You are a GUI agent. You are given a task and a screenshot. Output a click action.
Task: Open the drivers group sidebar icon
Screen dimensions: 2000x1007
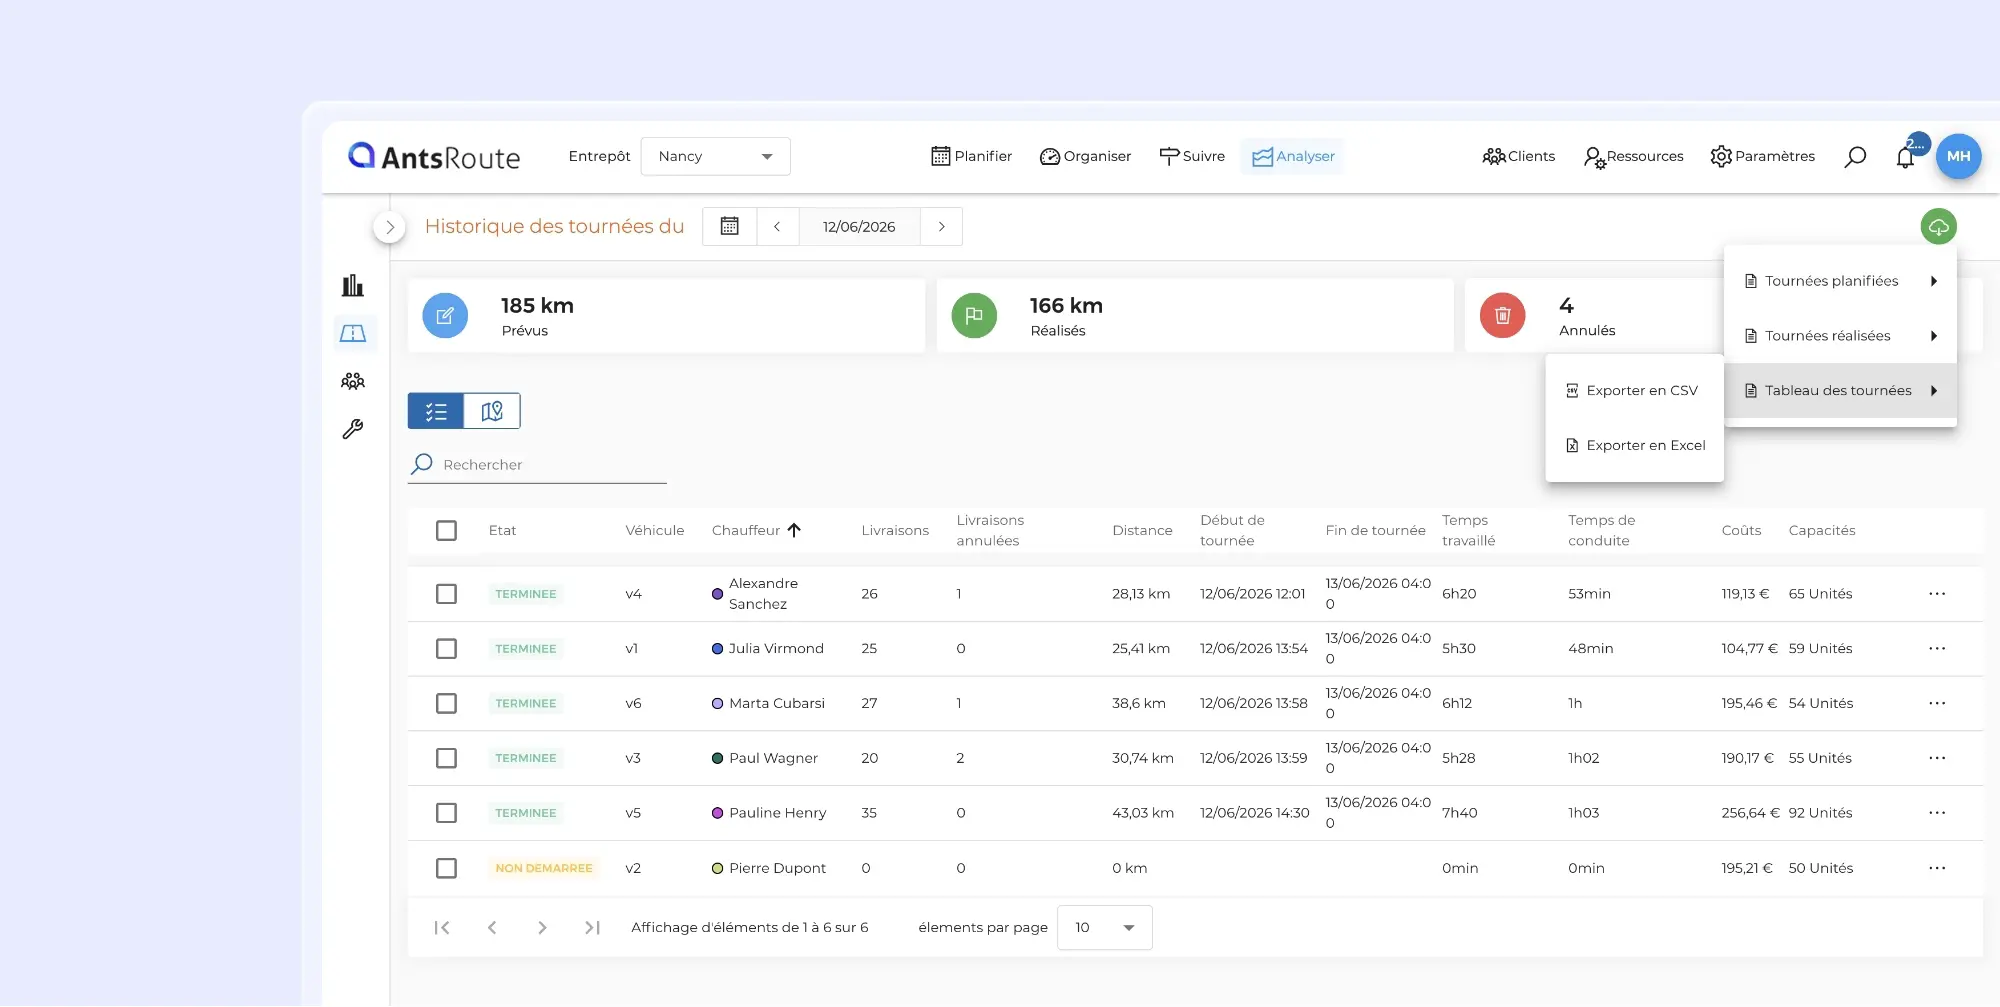[x=353, y=381]
